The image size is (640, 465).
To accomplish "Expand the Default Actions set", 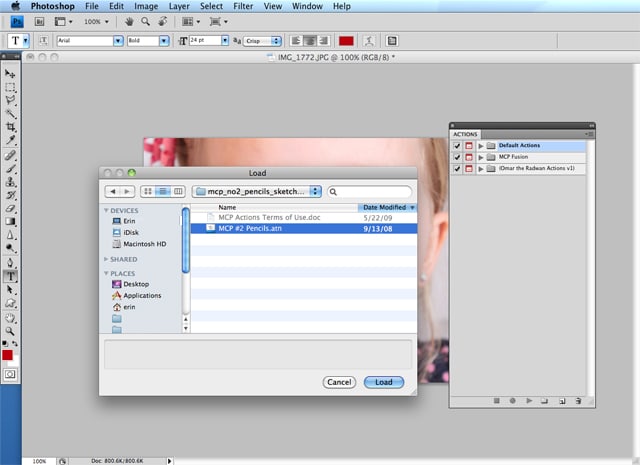I will click(481, 146).
